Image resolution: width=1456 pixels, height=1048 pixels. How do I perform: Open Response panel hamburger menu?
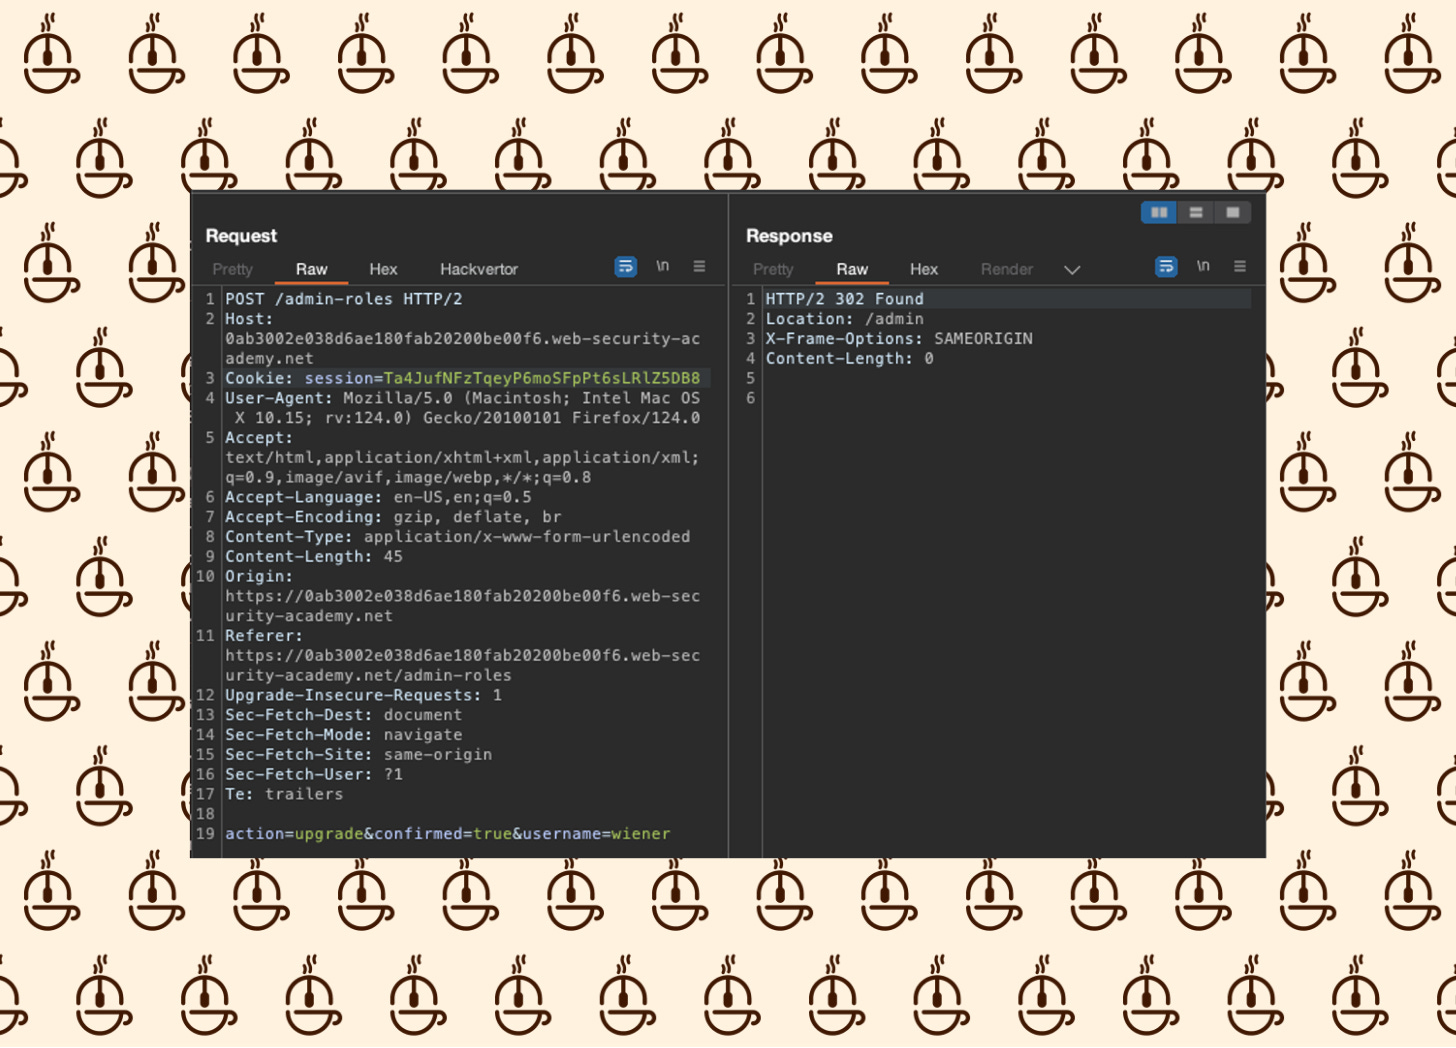coord(1240,266)
